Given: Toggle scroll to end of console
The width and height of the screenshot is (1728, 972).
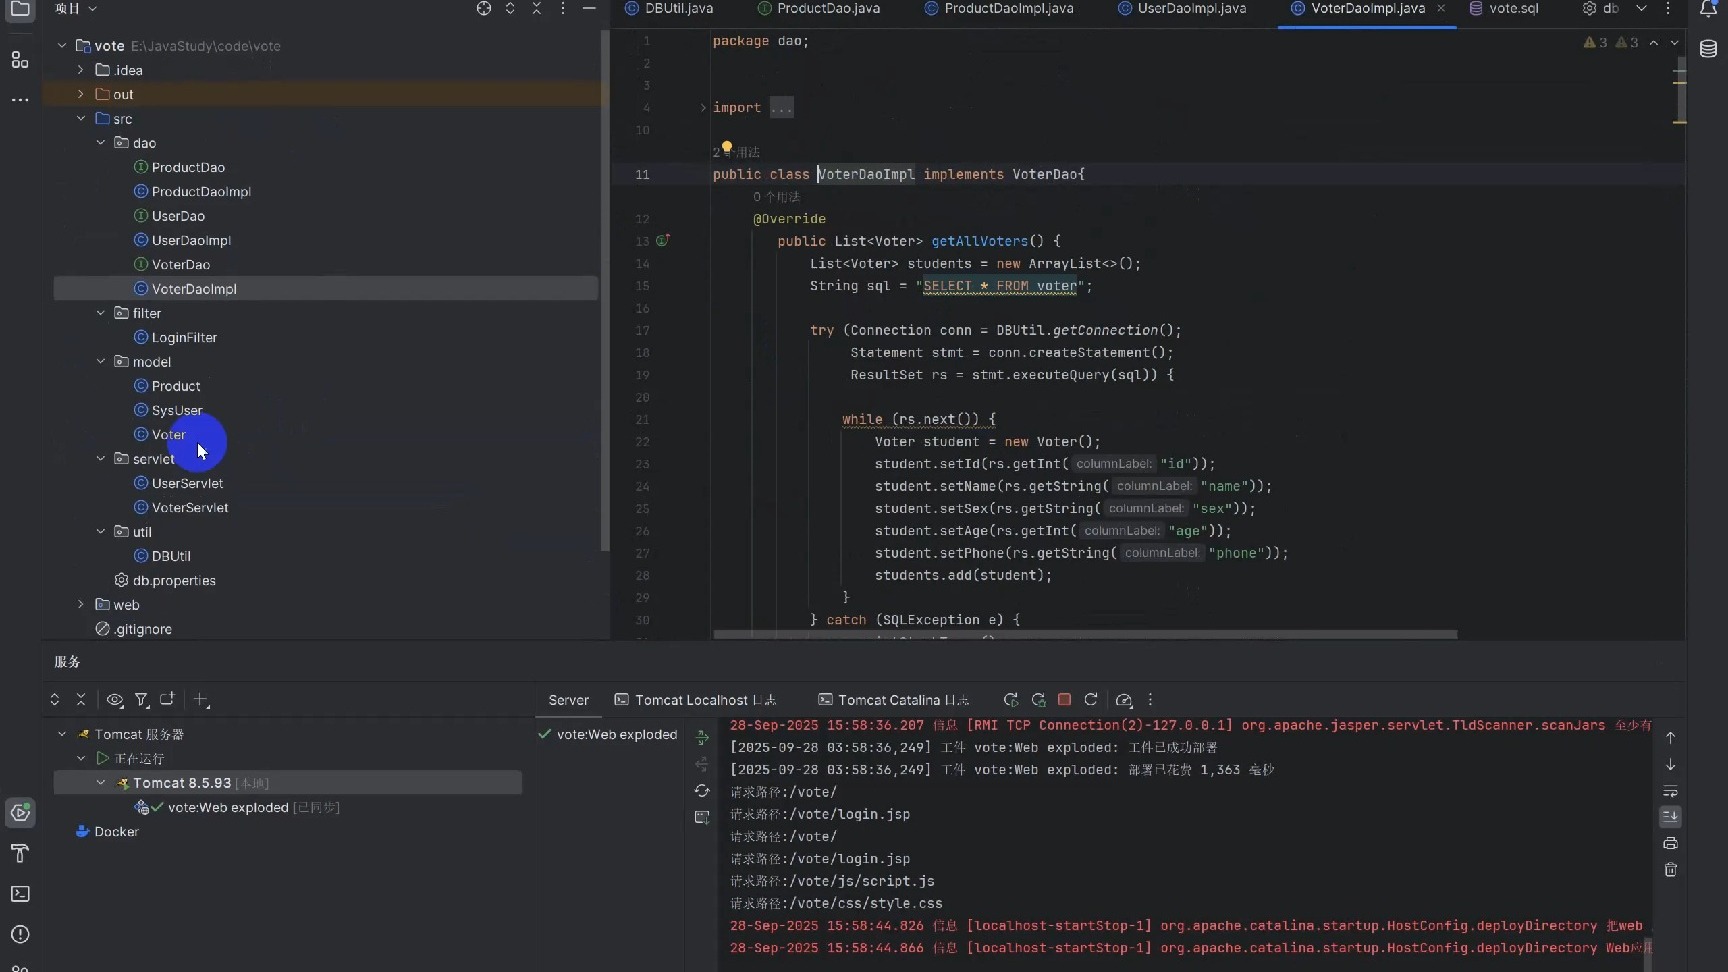Looking at the screenshot, I should [x=1670, y=817].
